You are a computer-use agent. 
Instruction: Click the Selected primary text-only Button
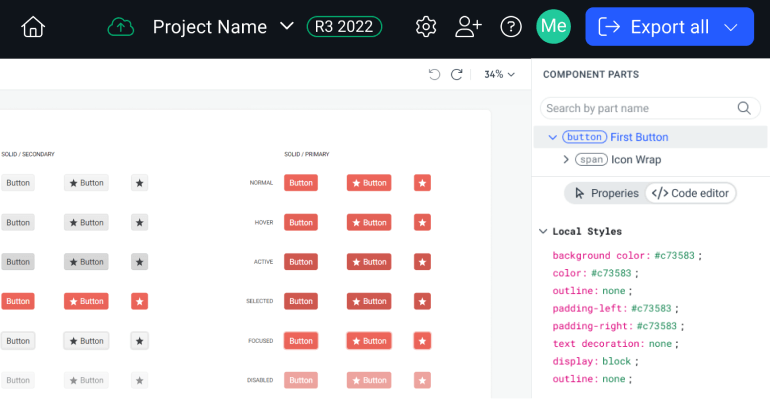(301, 301)
